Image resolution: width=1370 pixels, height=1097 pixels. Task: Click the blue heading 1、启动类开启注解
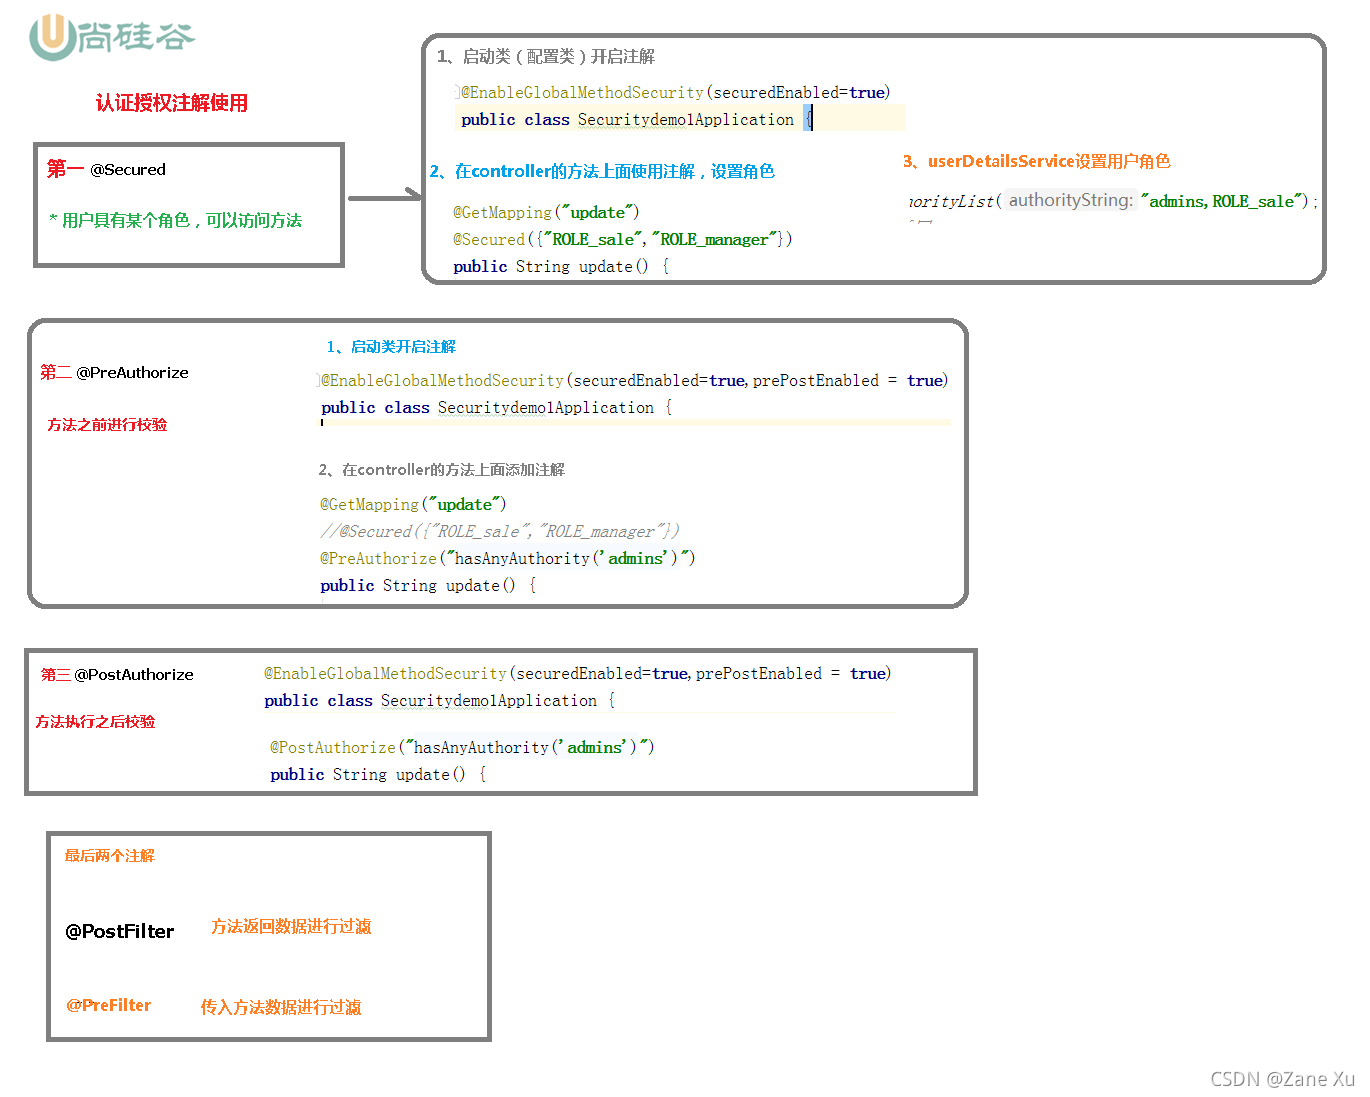pyautogui.click(x=391, y=347)
